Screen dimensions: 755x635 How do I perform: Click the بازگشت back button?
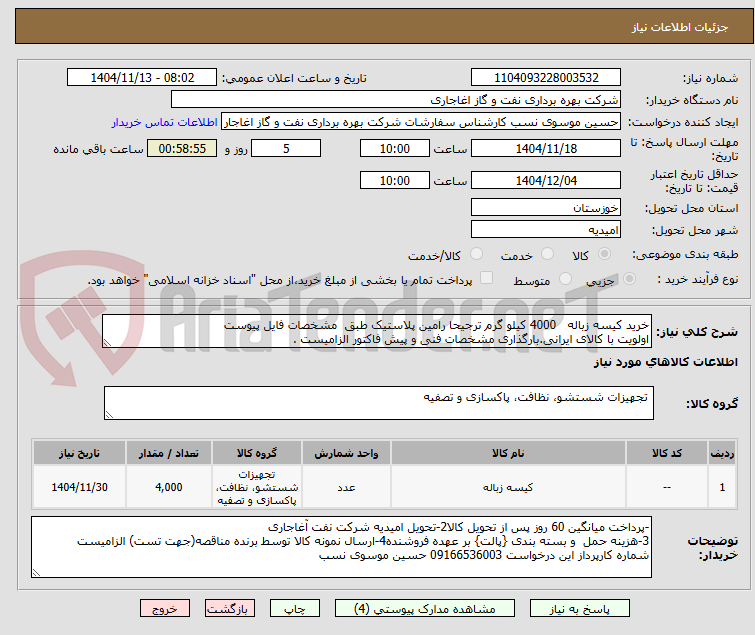click(x=230, y=609)
